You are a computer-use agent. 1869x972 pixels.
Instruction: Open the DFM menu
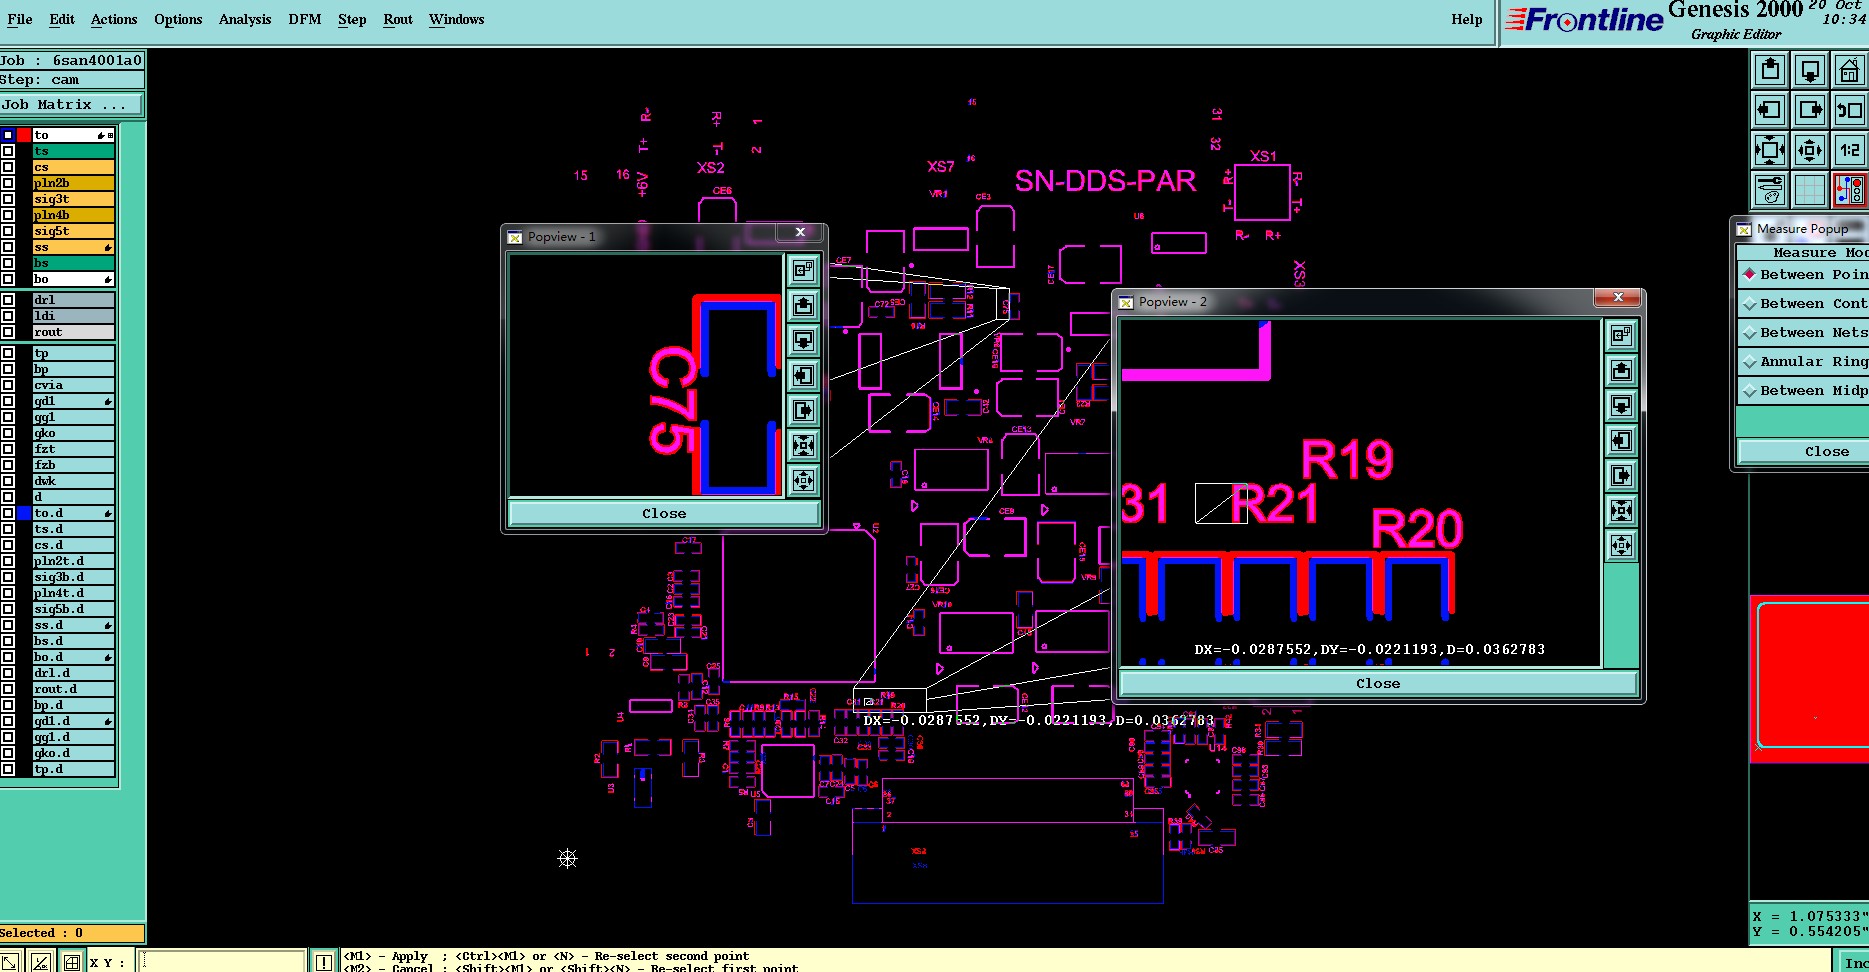point(305,19)
